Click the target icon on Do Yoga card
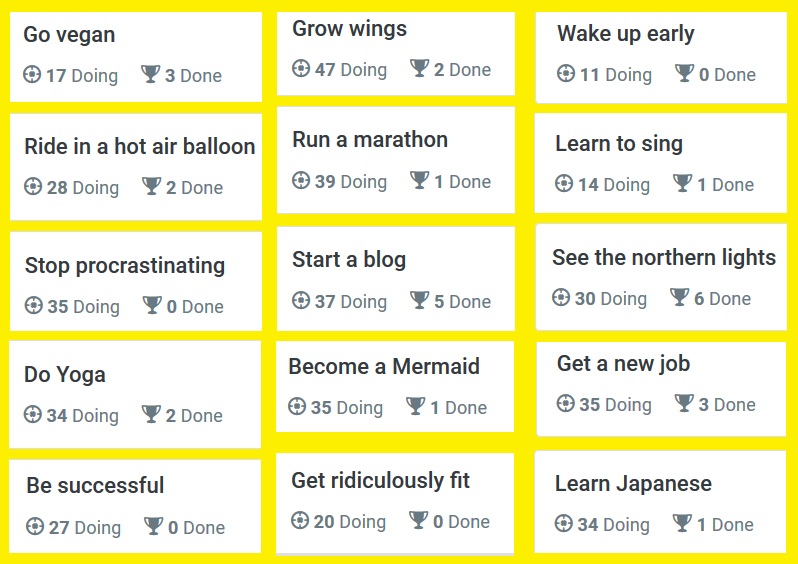Screen dimensions: 798x564 click(x=33, y=414)
